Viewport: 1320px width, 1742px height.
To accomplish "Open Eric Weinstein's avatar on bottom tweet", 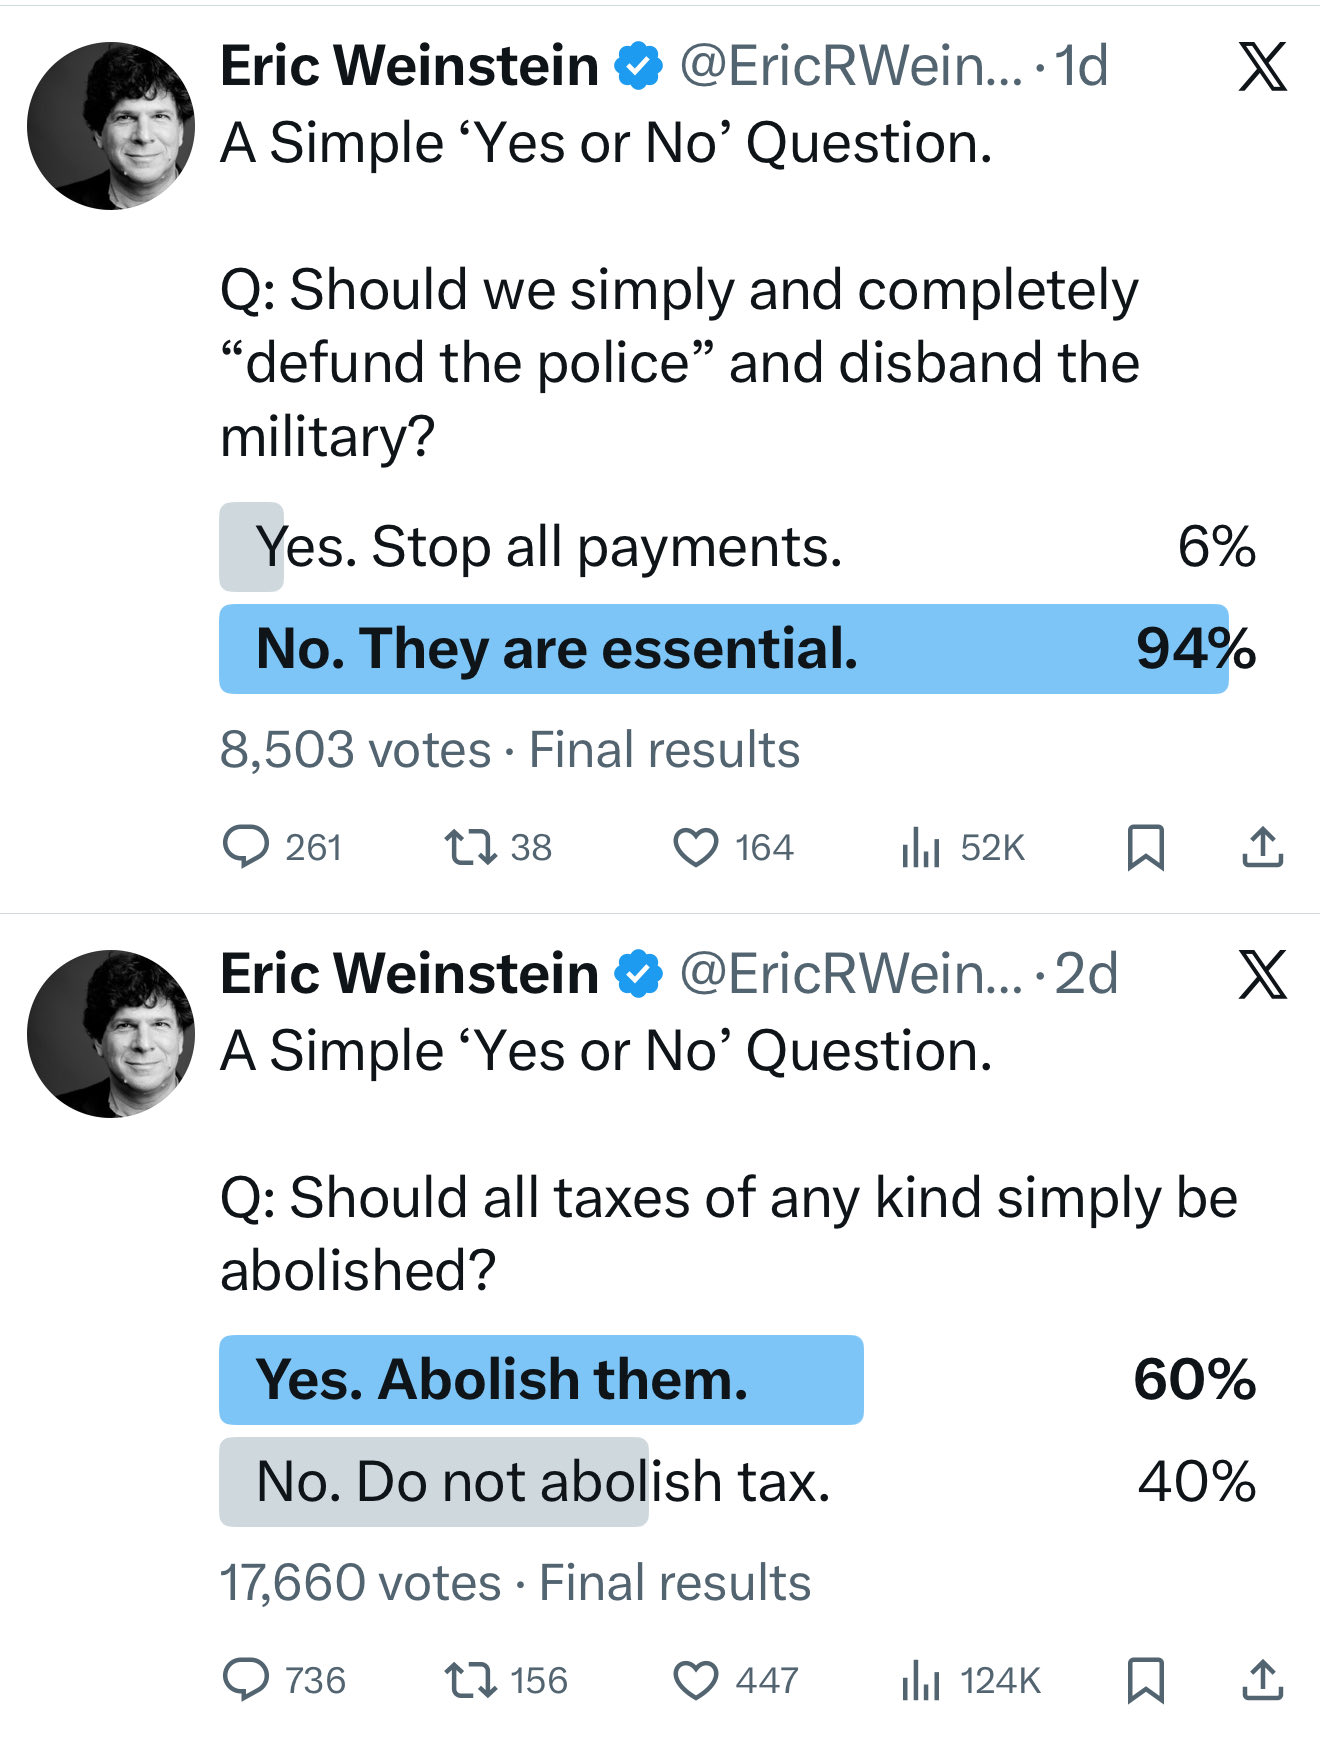I will point(111,1034).
